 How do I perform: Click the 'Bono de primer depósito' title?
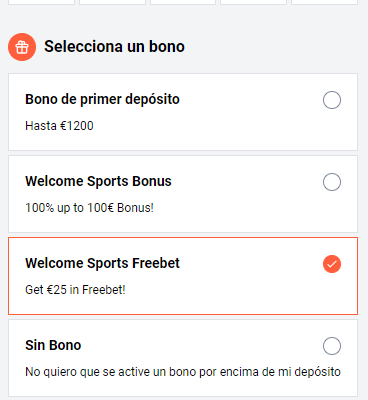point(102,99)
